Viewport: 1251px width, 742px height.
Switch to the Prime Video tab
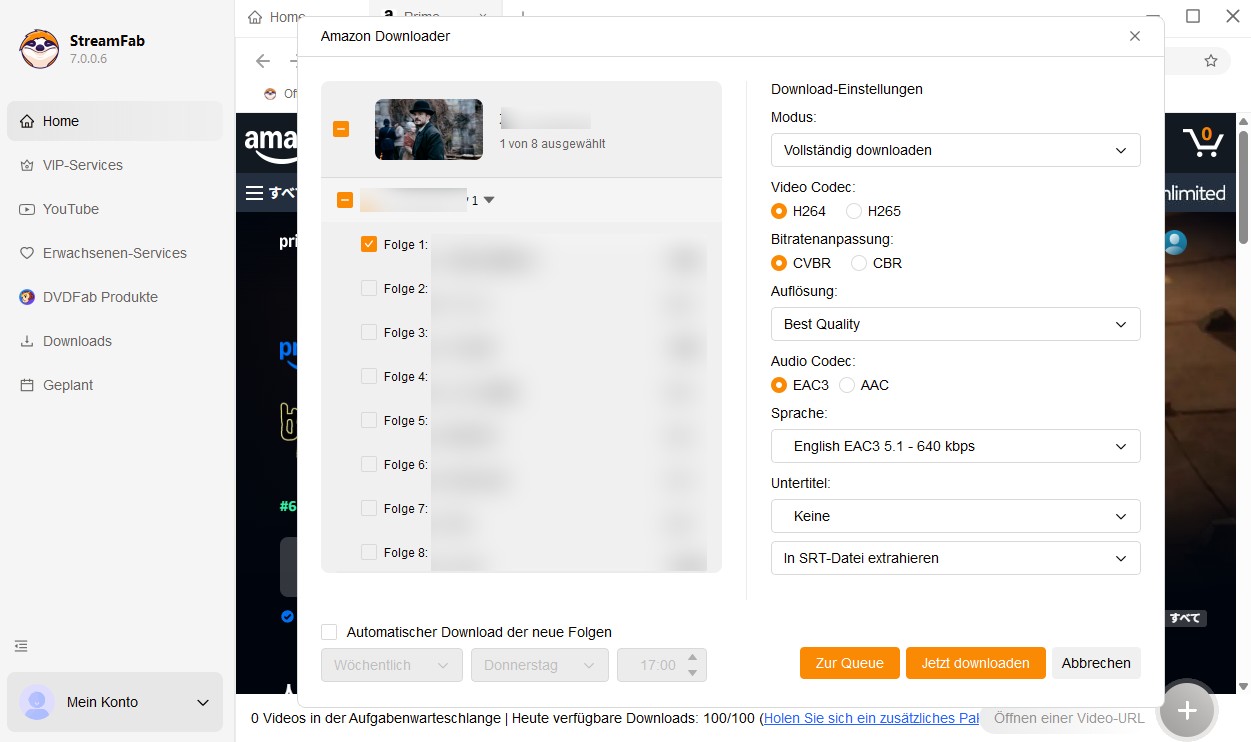420,16
